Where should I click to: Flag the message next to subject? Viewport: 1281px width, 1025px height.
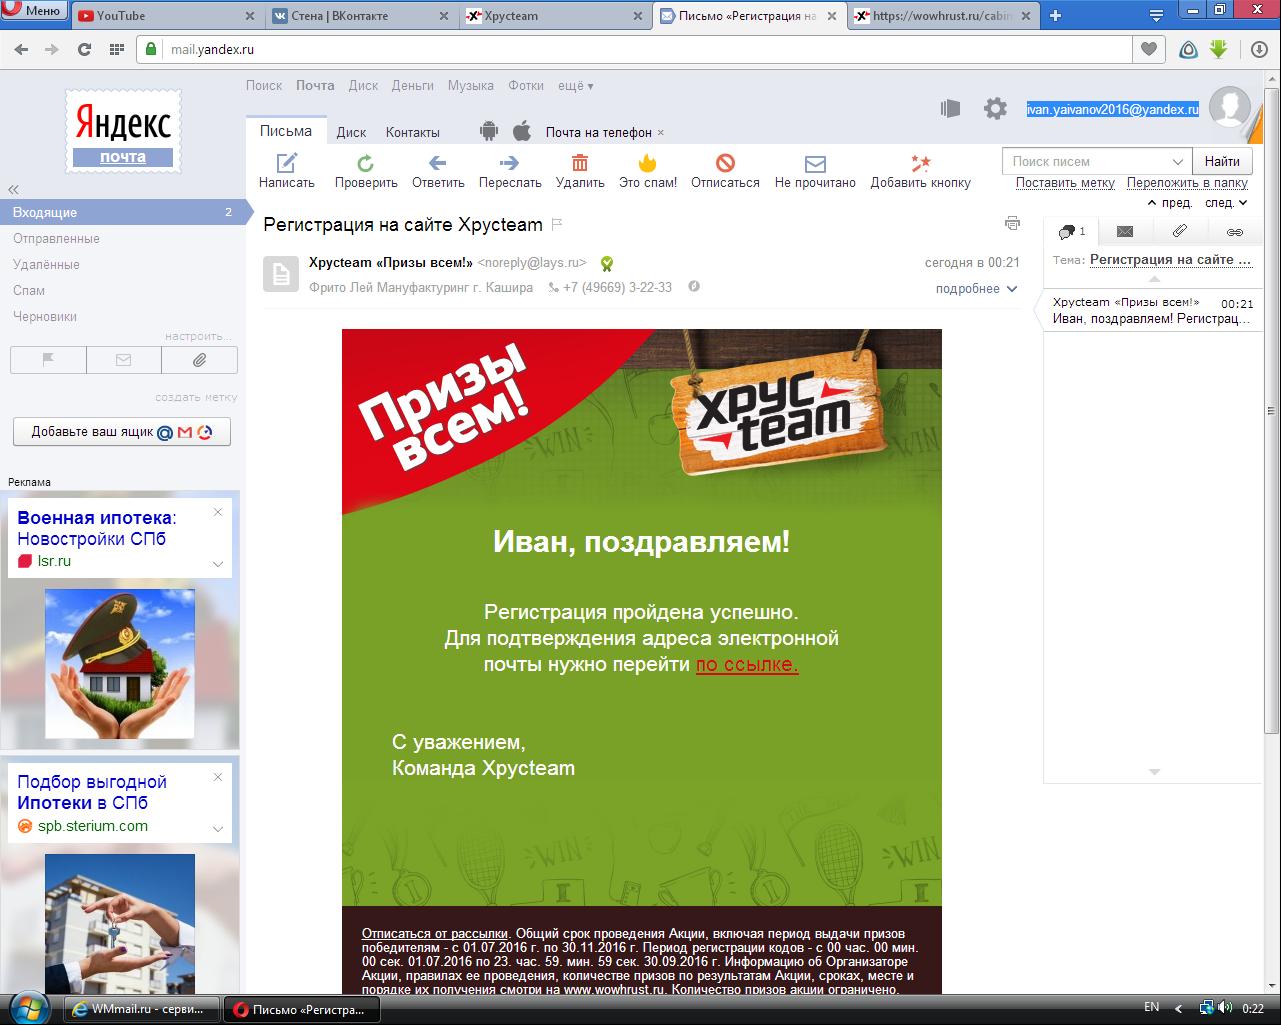coord(557,224)
